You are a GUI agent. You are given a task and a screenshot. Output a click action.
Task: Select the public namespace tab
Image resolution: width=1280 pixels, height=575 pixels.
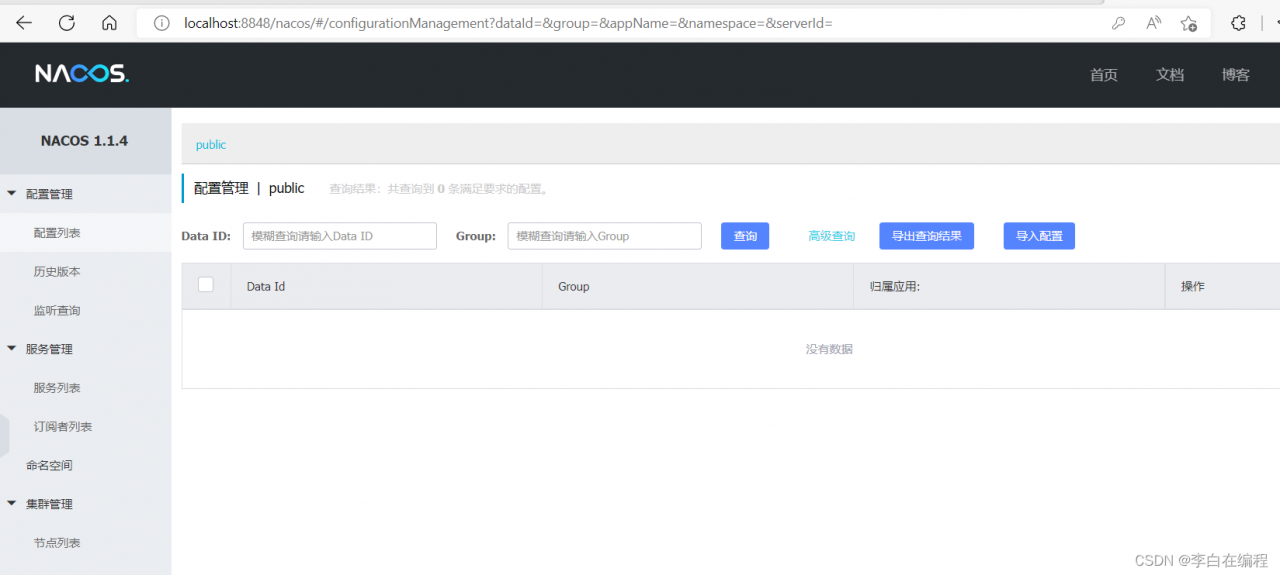click(211, 145)
